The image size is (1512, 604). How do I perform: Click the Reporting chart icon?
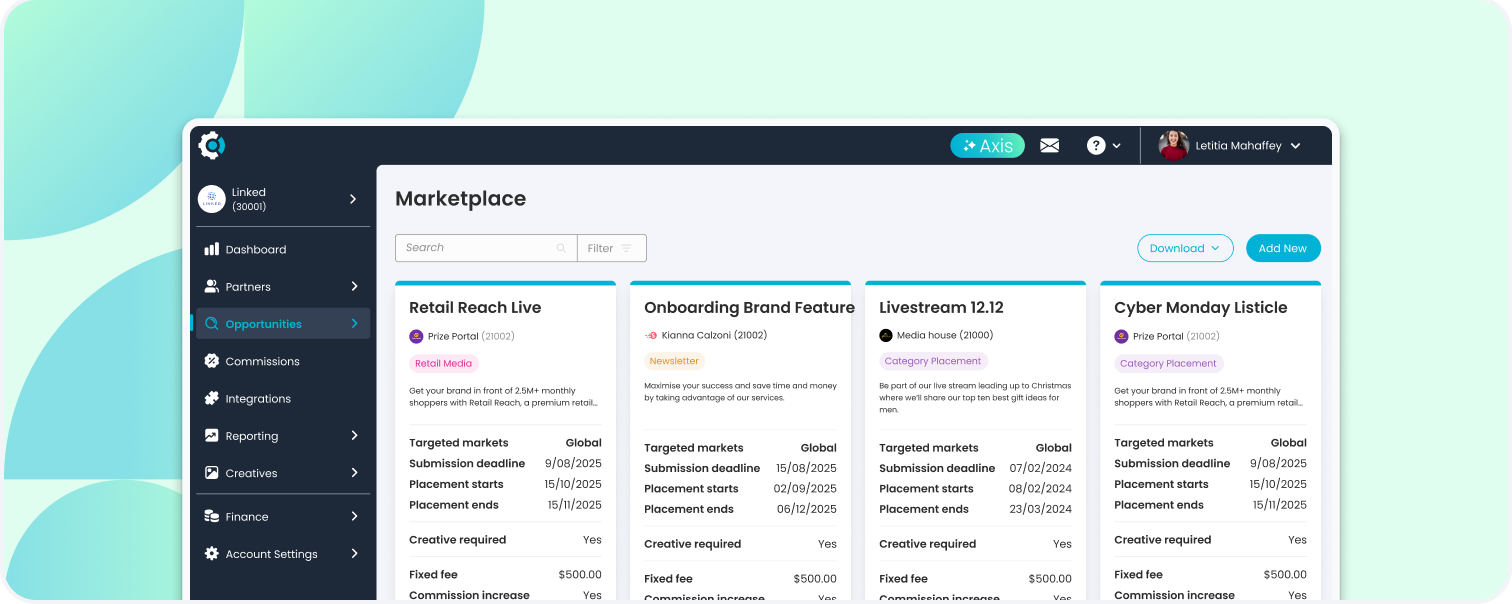(x=211, y=436)
